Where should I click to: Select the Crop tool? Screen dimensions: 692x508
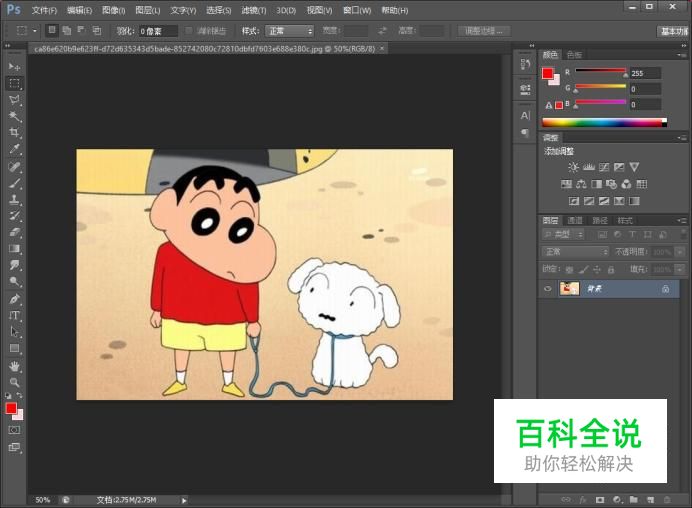[14, 132]
